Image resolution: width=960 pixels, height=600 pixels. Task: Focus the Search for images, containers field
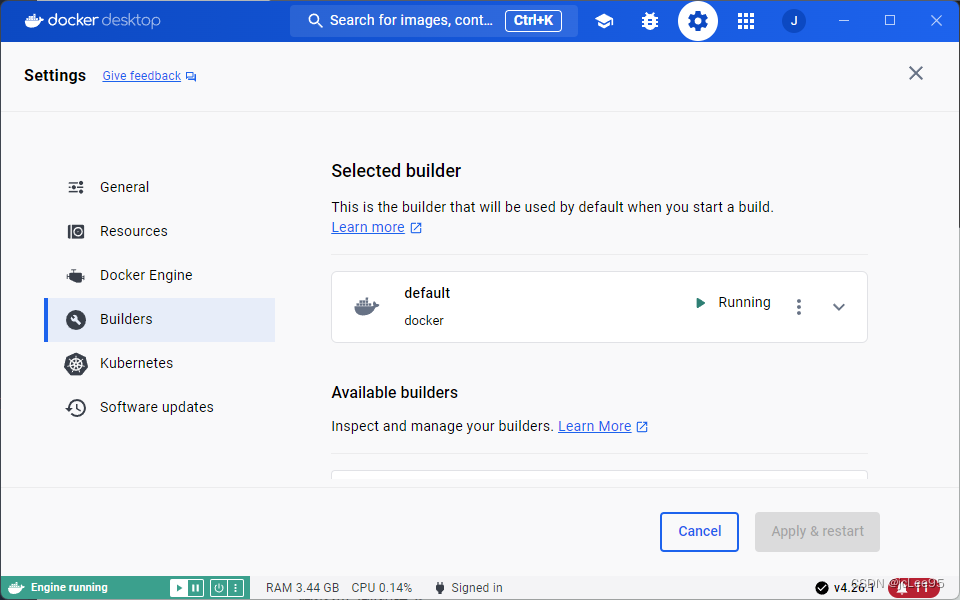click(433, 21)
